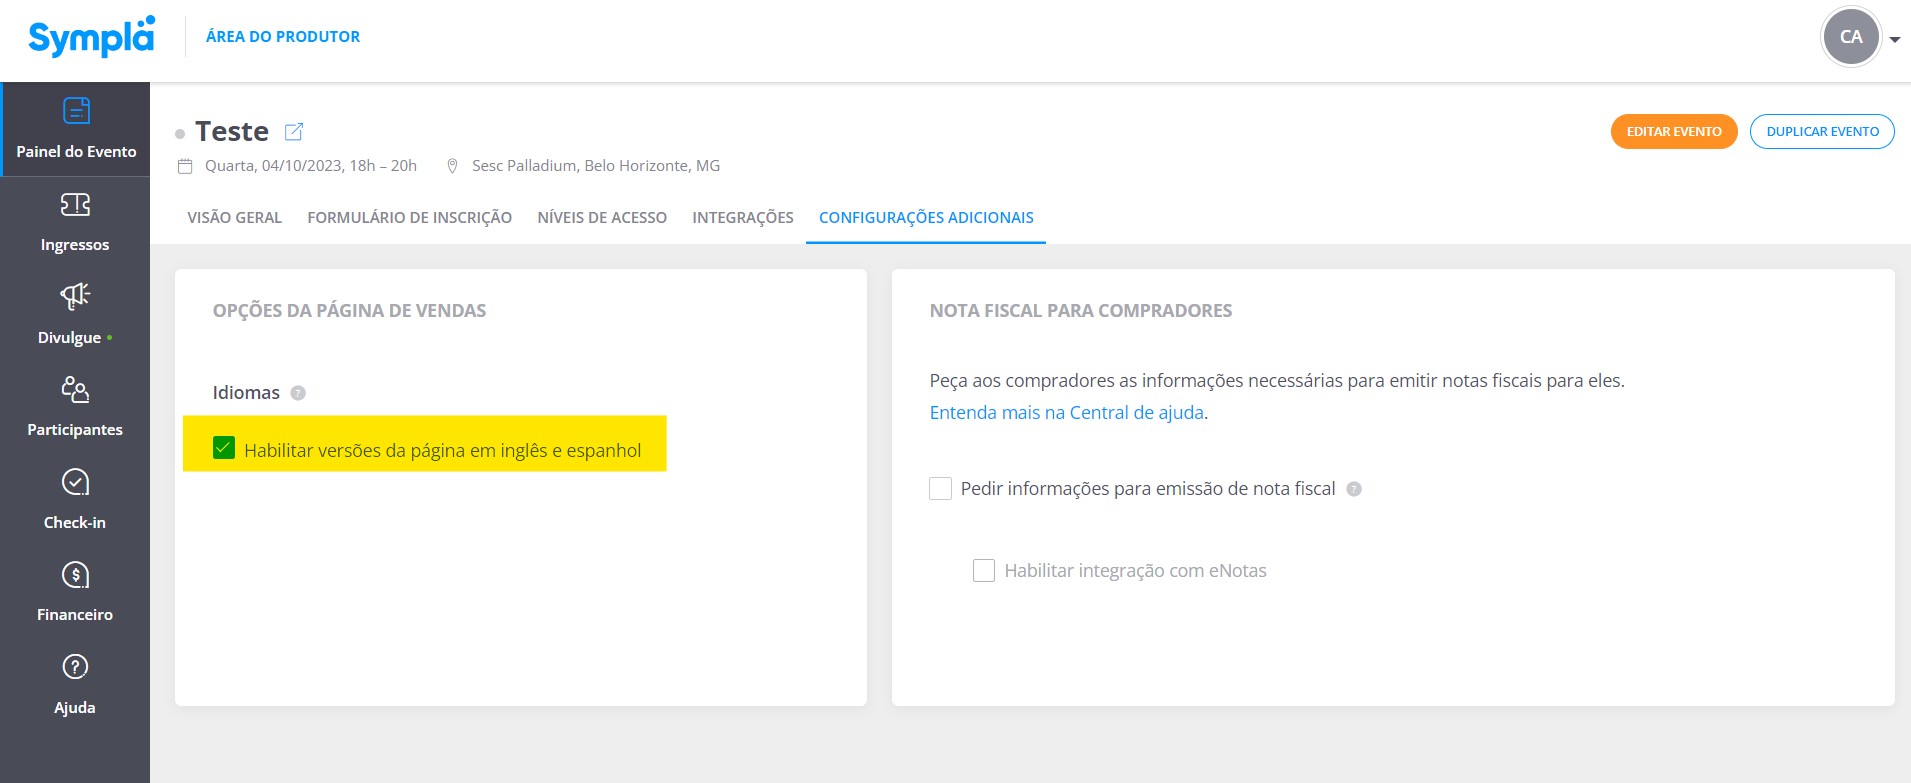Click the Teste event title
The width and height of the screenshot is (1911, 783).
pos(232,131)
